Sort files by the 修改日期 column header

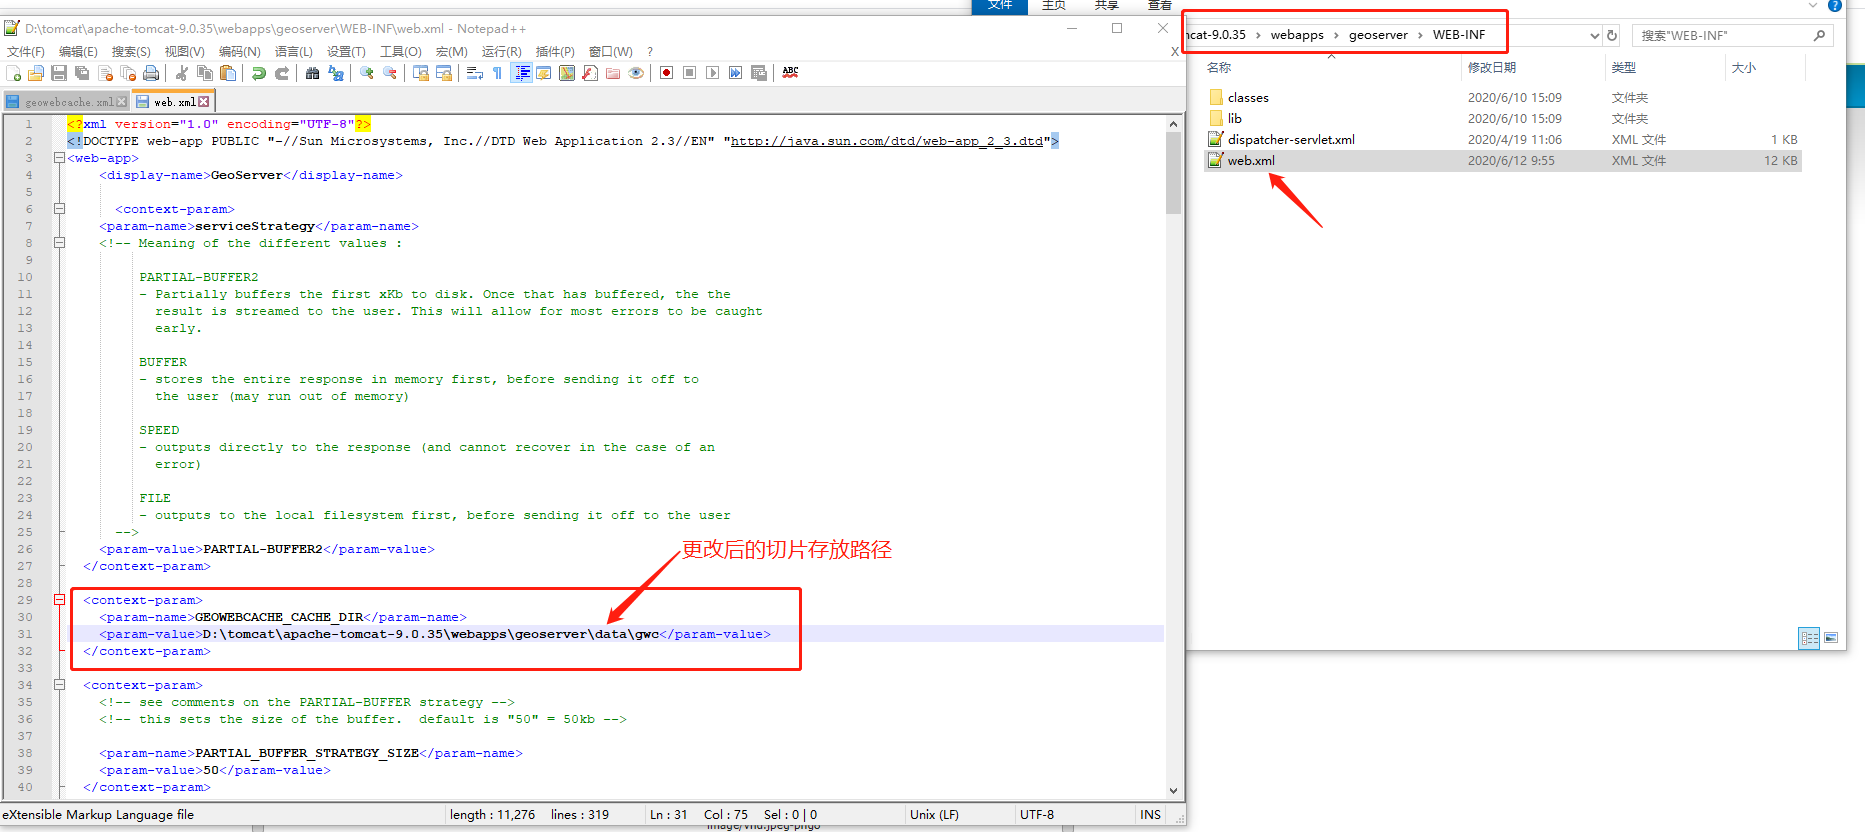pos(1491,68)
